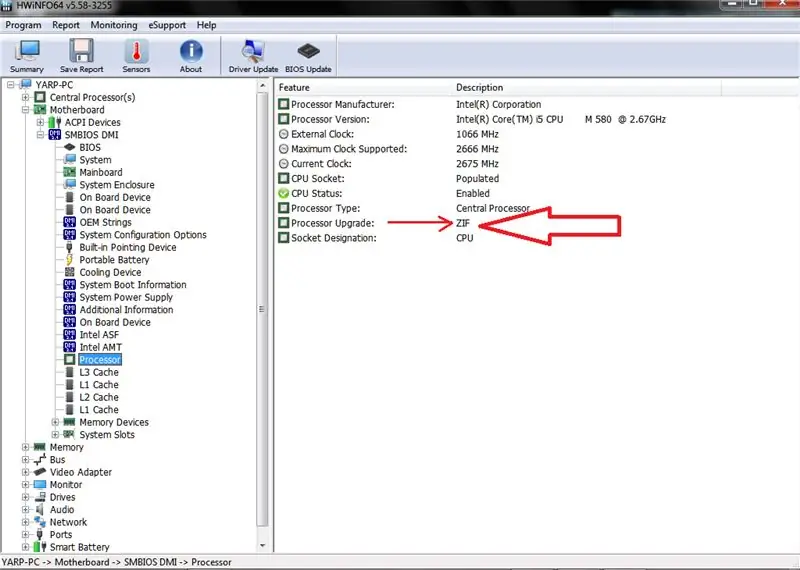Expand the Memory Devices node
The width and height of the screenshot is (800, 570).
pyautogui.click(x=55, y=422)
